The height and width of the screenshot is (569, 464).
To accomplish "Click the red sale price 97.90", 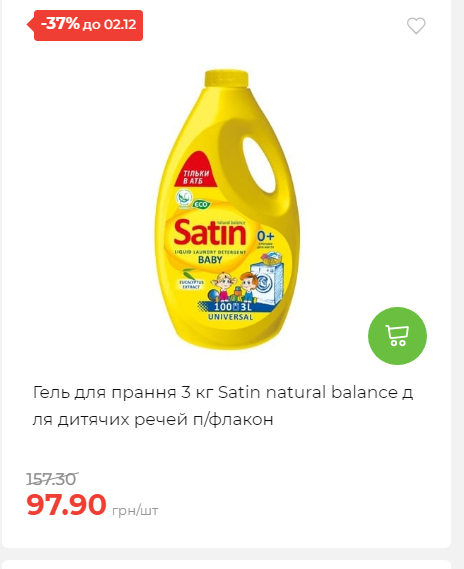I will [66, 504].
